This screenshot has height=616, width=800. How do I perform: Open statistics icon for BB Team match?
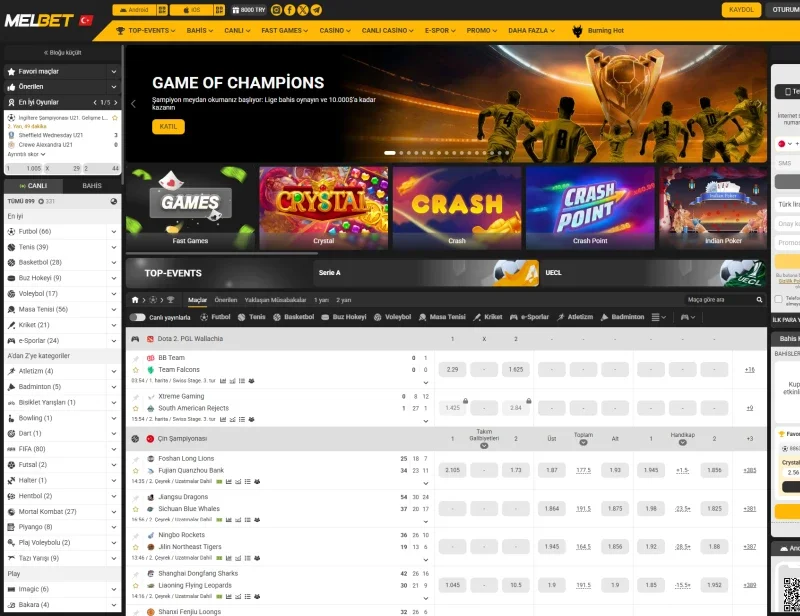[x=223, y=381]
